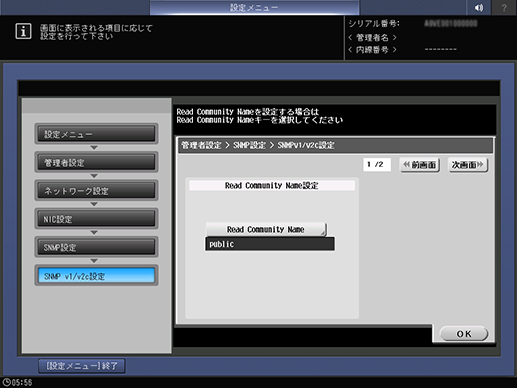Image resolution: width=517 pixels, height=388 pixels.
Task: Click the speaker sound icon
Action: click(479, 7)
